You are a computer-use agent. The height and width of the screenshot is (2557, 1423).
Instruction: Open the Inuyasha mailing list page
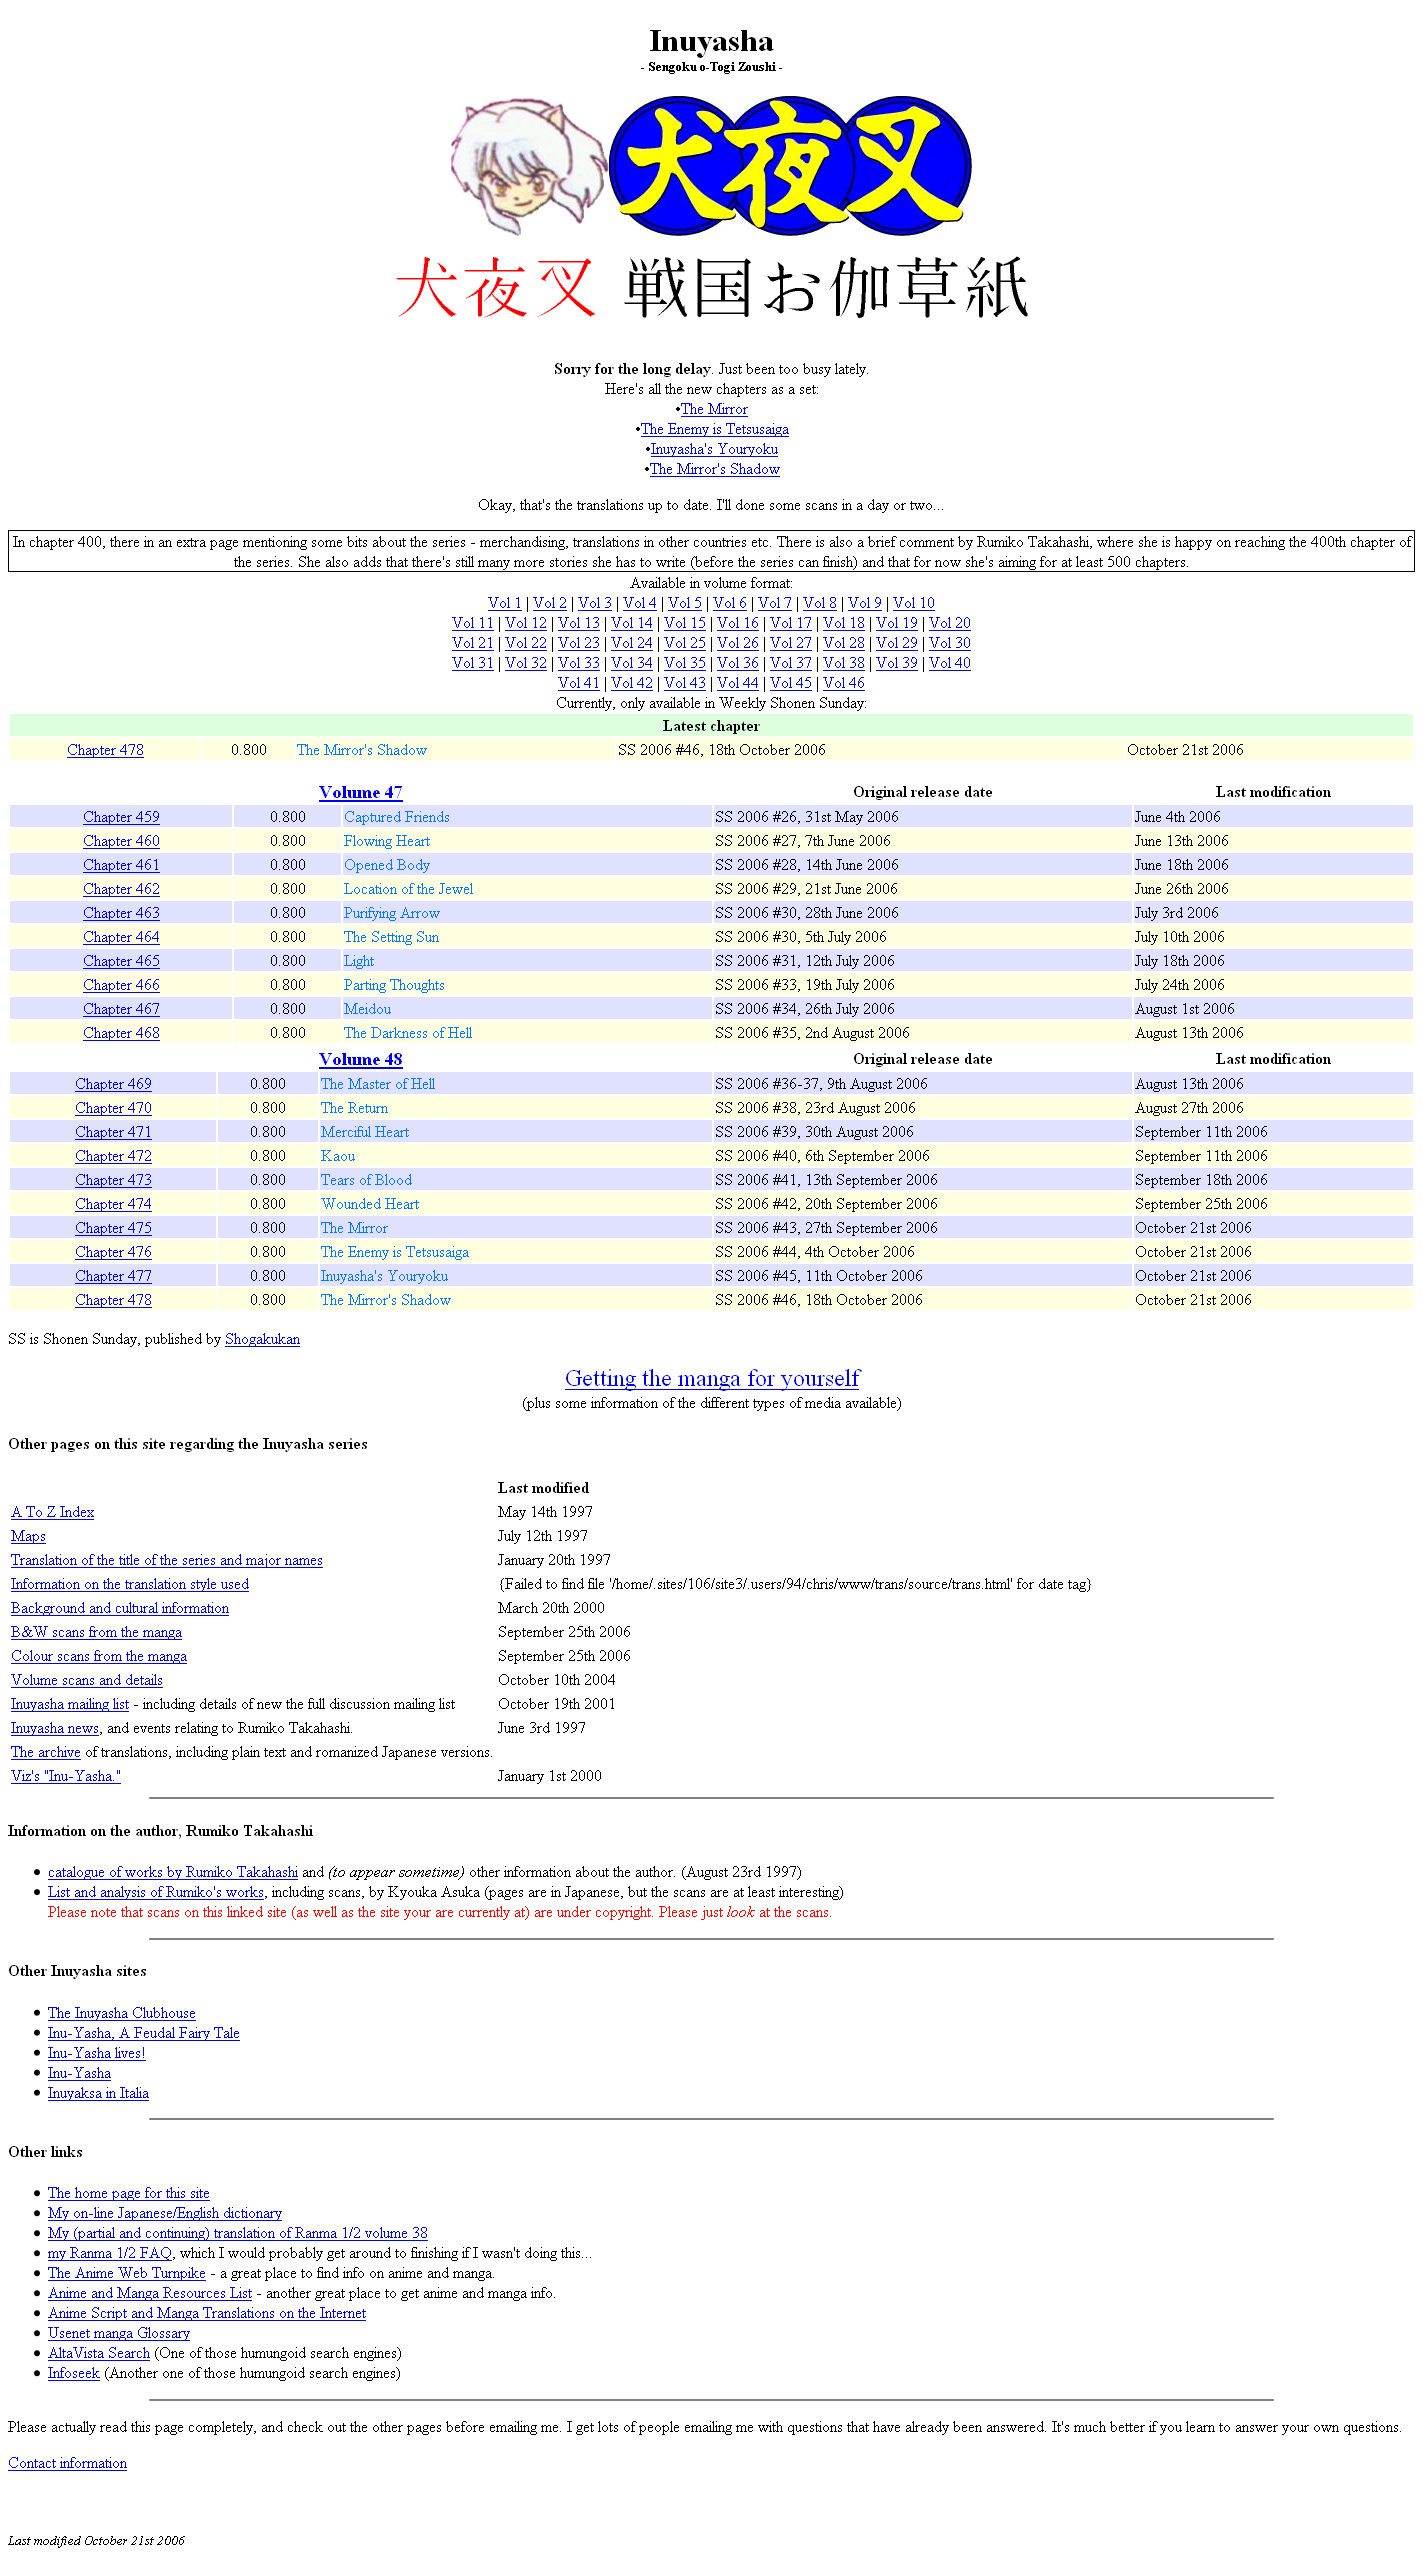coord(70,1704)
